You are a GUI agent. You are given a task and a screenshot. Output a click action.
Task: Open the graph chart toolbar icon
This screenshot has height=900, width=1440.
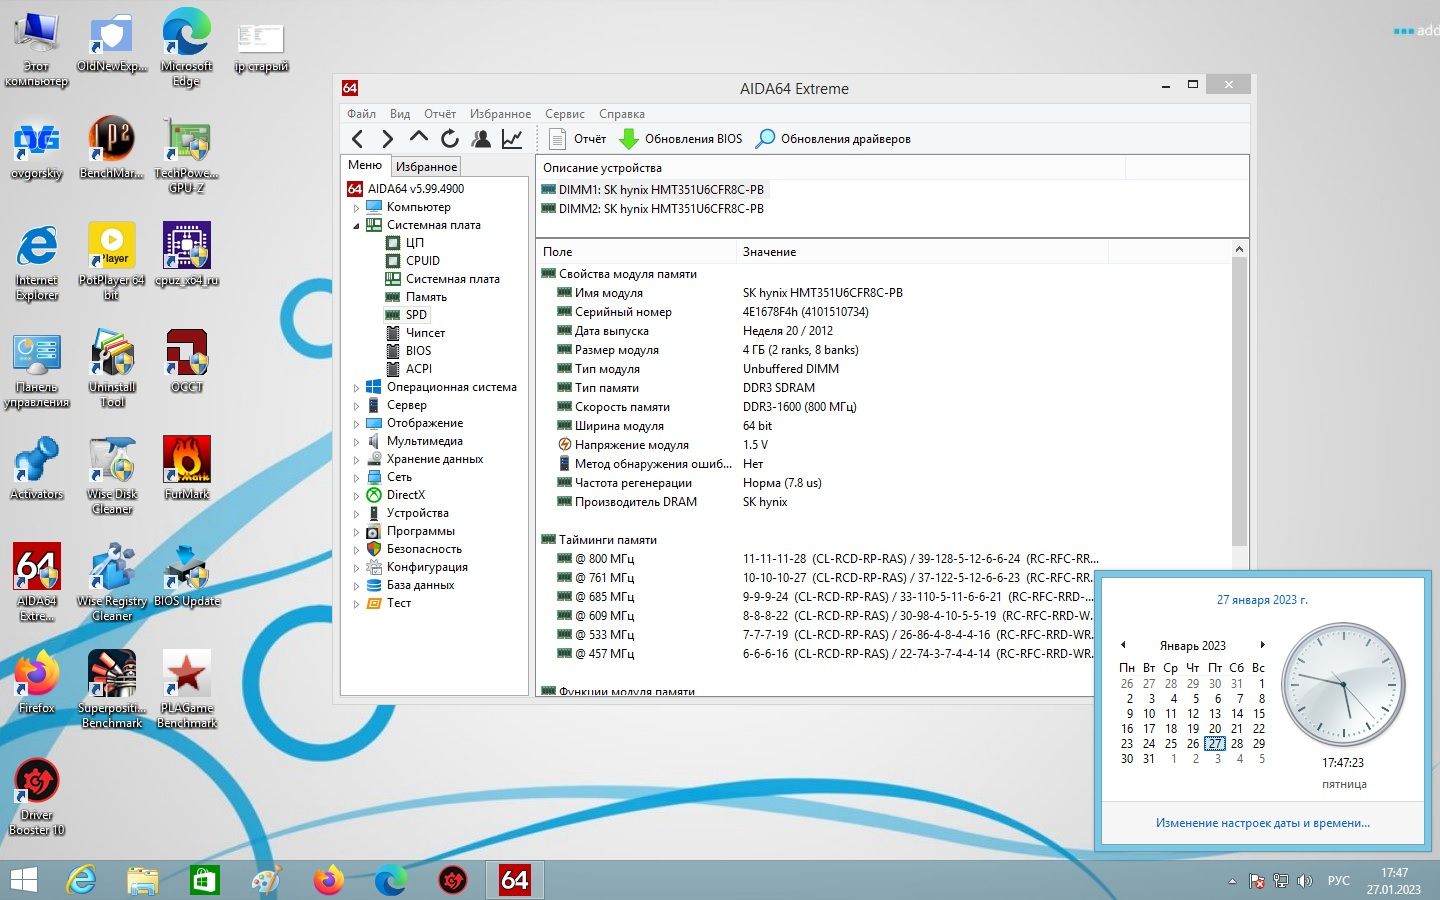512,139
